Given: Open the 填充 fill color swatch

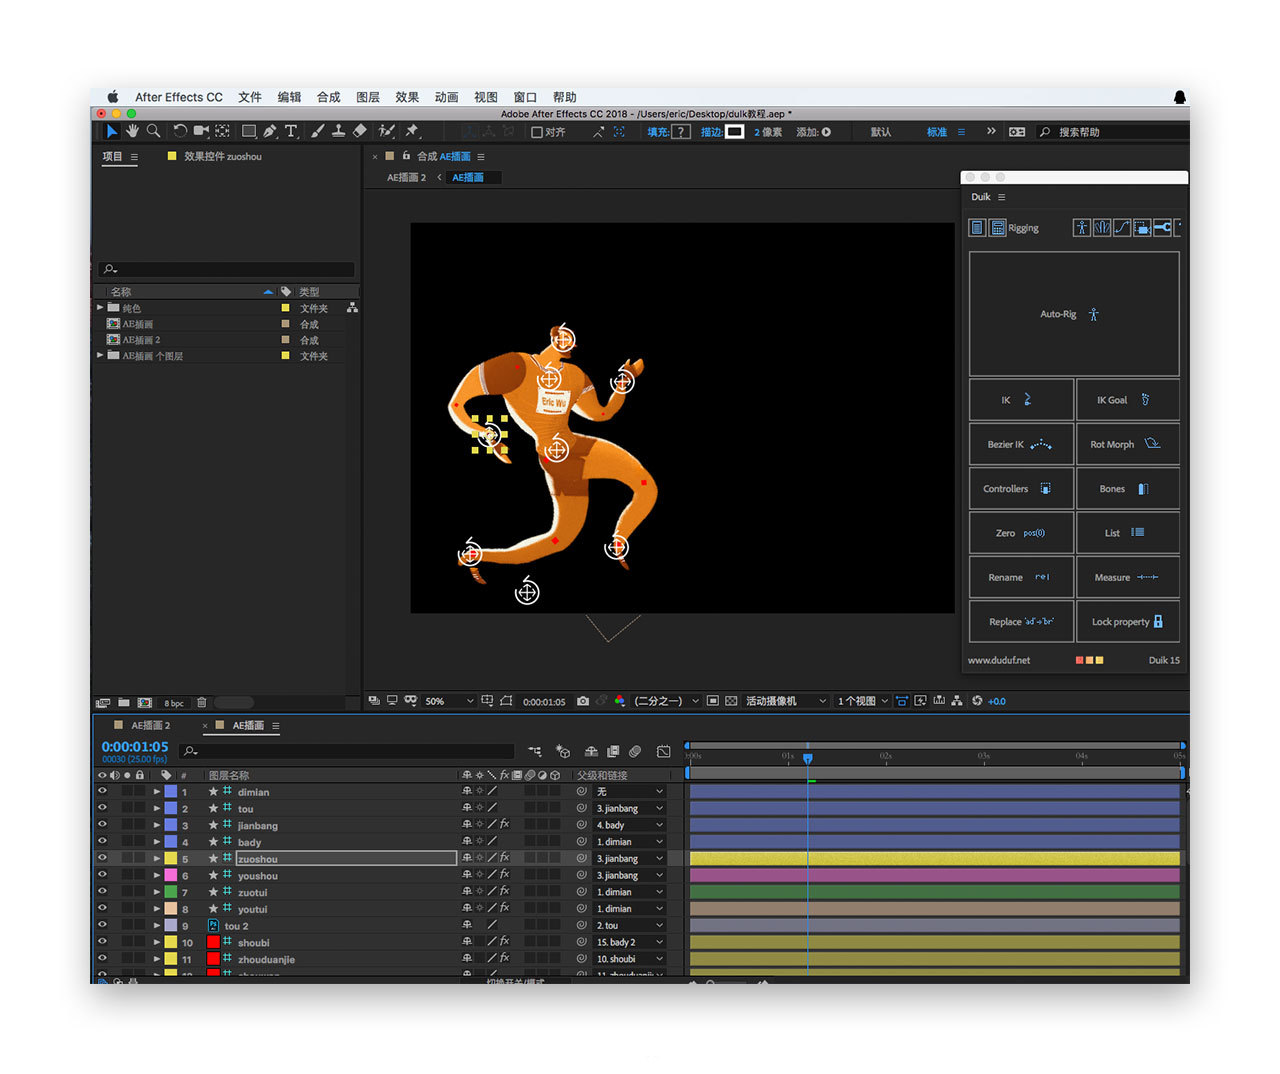Looking at the screenshot, I should click(x=680, y=132).
